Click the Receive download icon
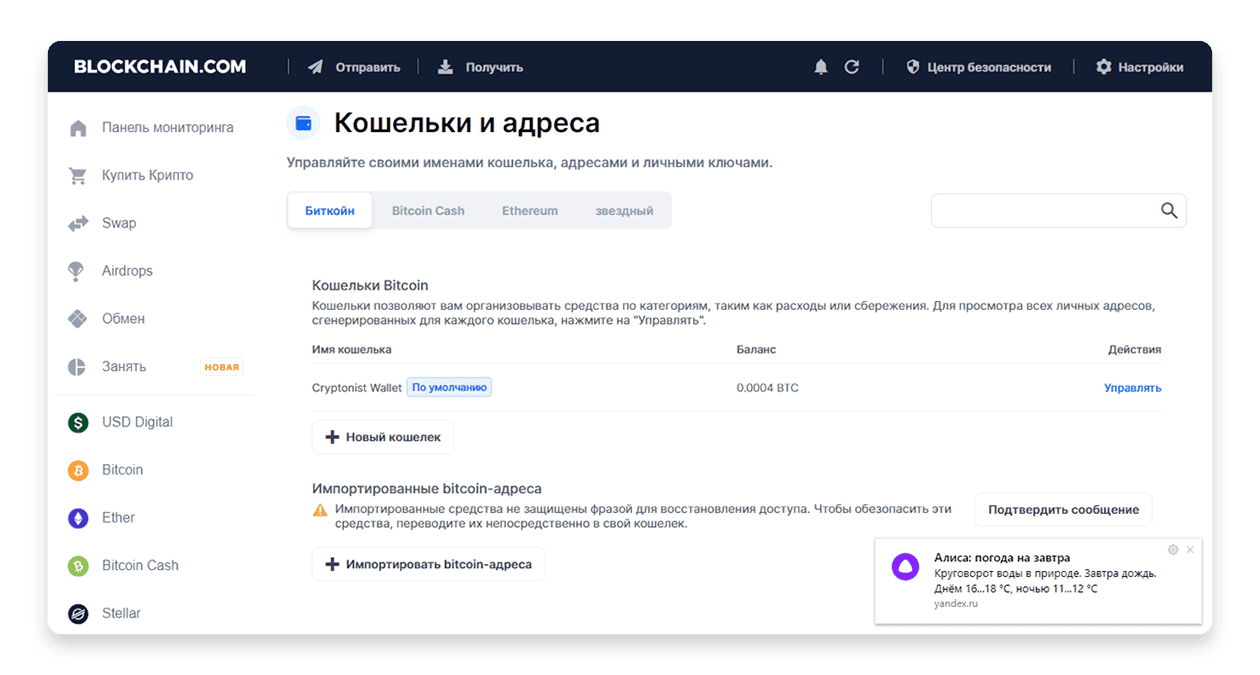Screen dimensions: 1260x675 [x=446, y=67]
